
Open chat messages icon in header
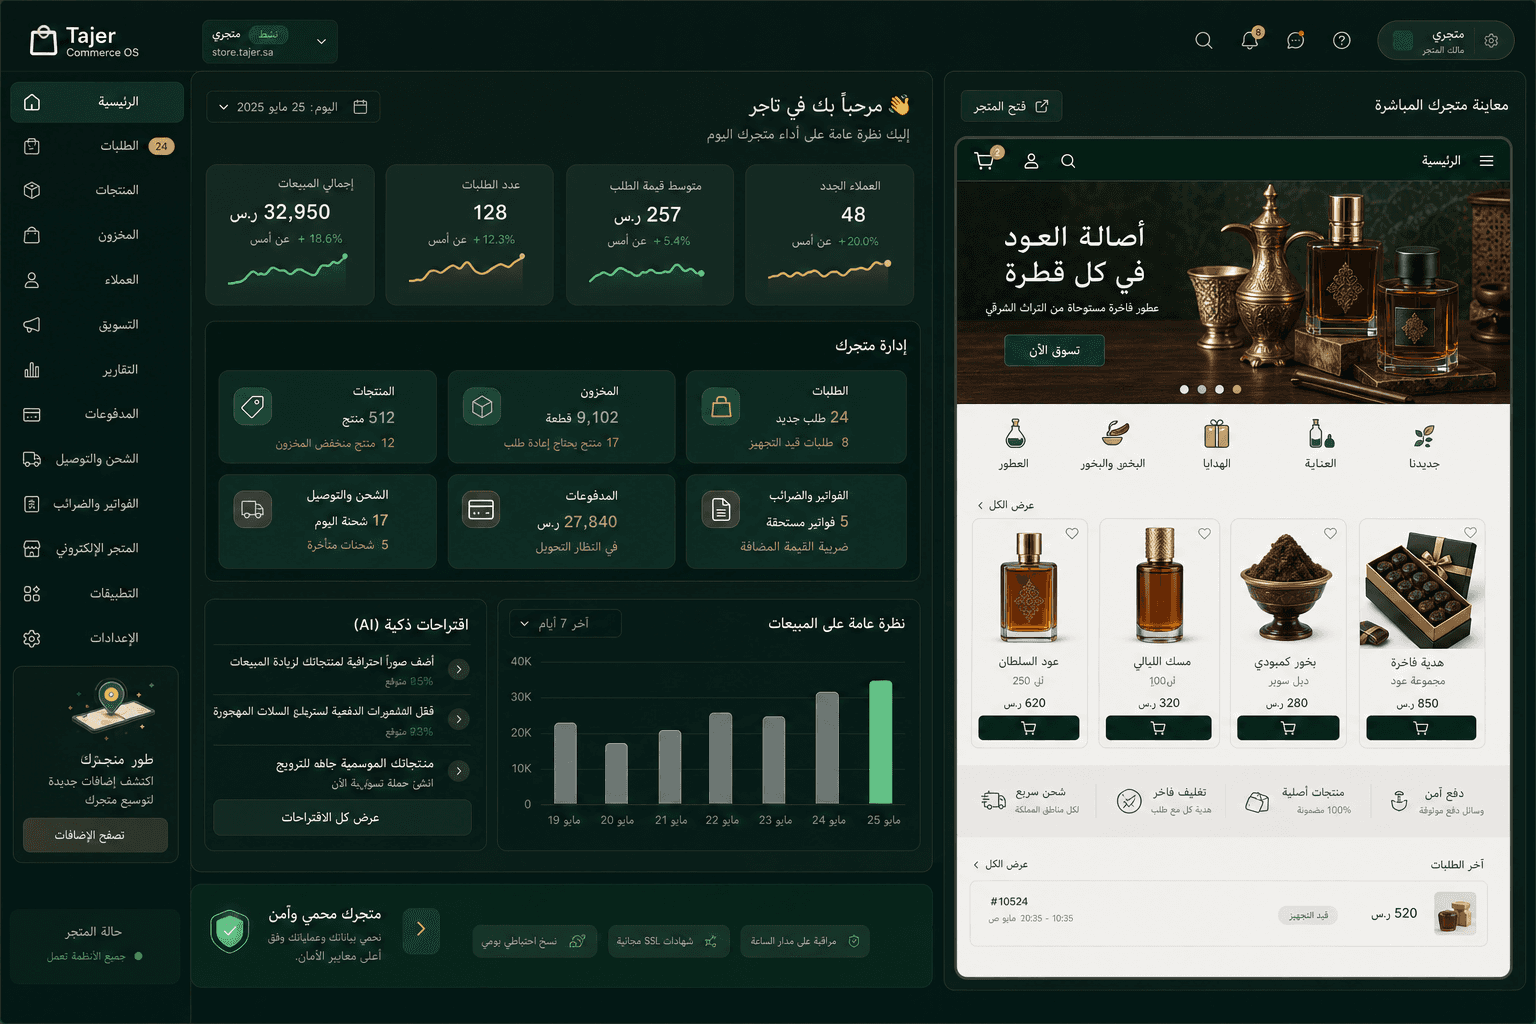tap(1296, 41)
